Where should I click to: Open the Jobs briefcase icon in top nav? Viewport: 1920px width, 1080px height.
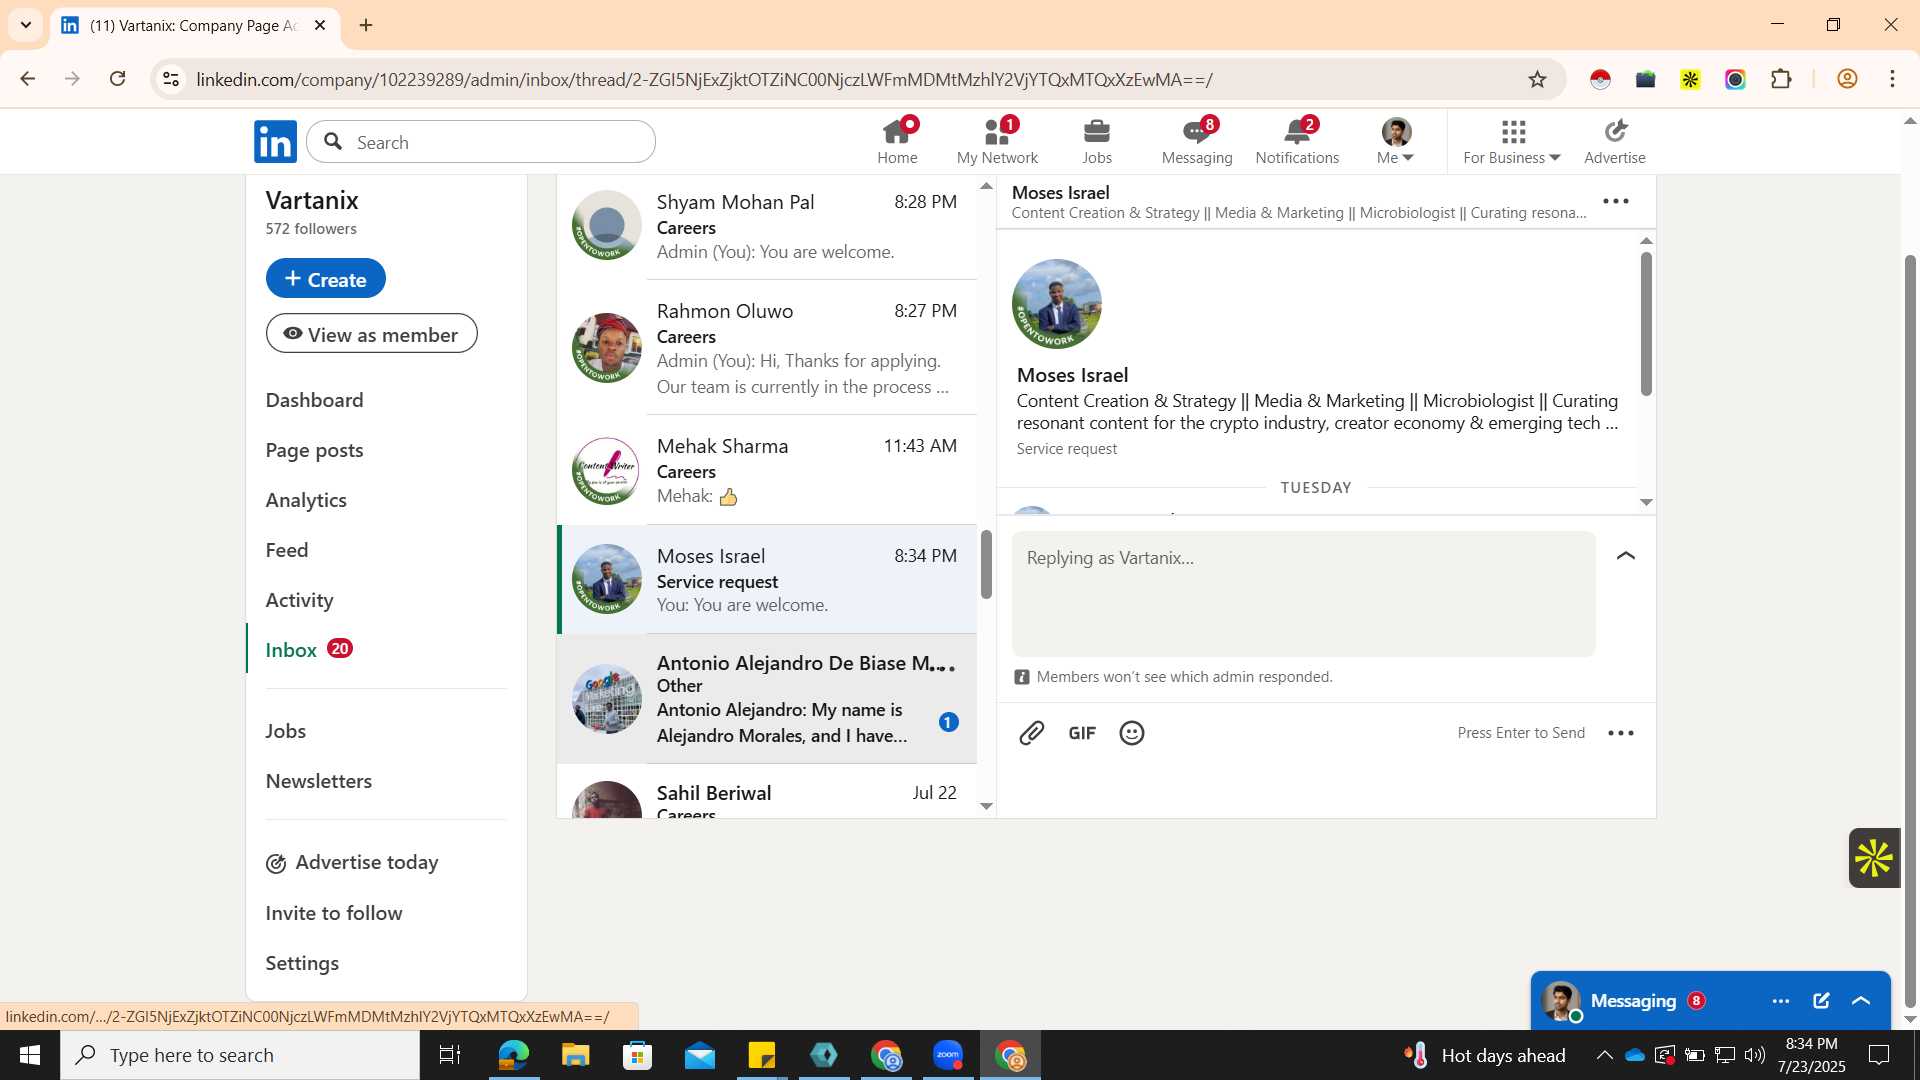pos(1097,142)
